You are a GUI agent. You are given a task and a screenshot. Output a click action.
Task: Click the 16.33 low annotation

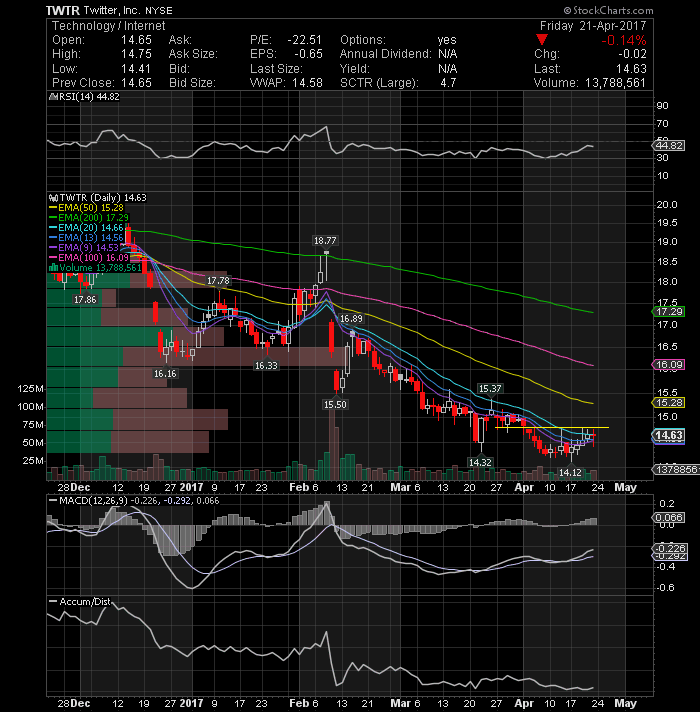266,365
